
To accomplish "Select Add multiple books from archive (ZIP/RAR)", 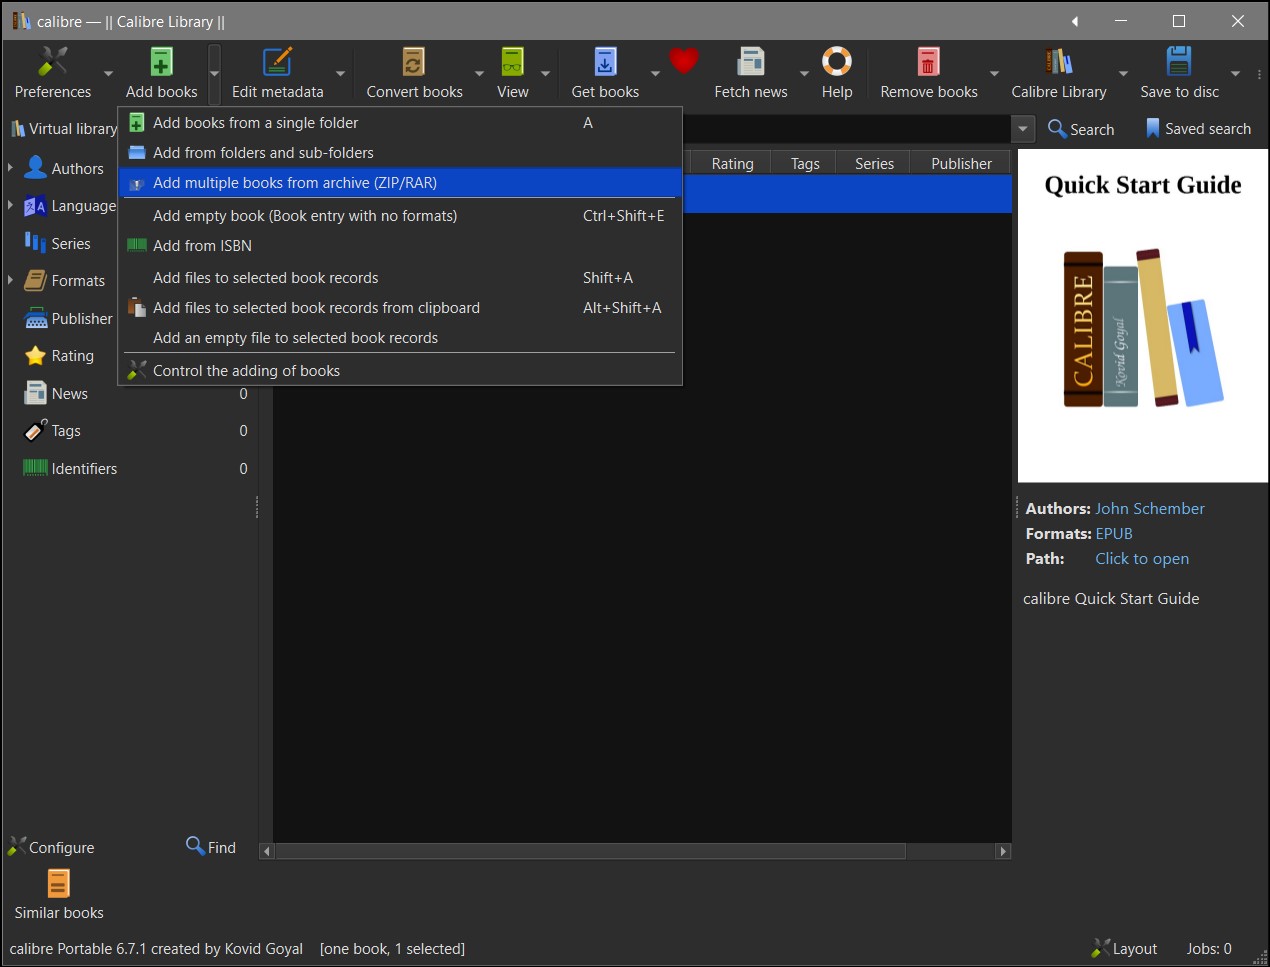I will [x=400, y=182].
